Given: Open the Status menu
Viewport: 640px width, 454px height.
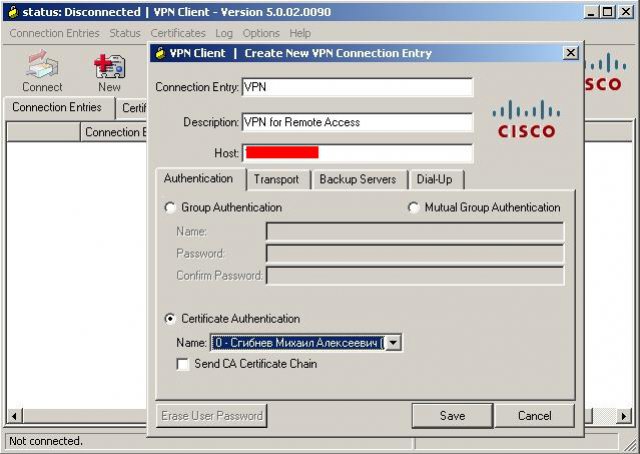Looking at the screenshot, I should pyautogui.click(x=124, y=33).
